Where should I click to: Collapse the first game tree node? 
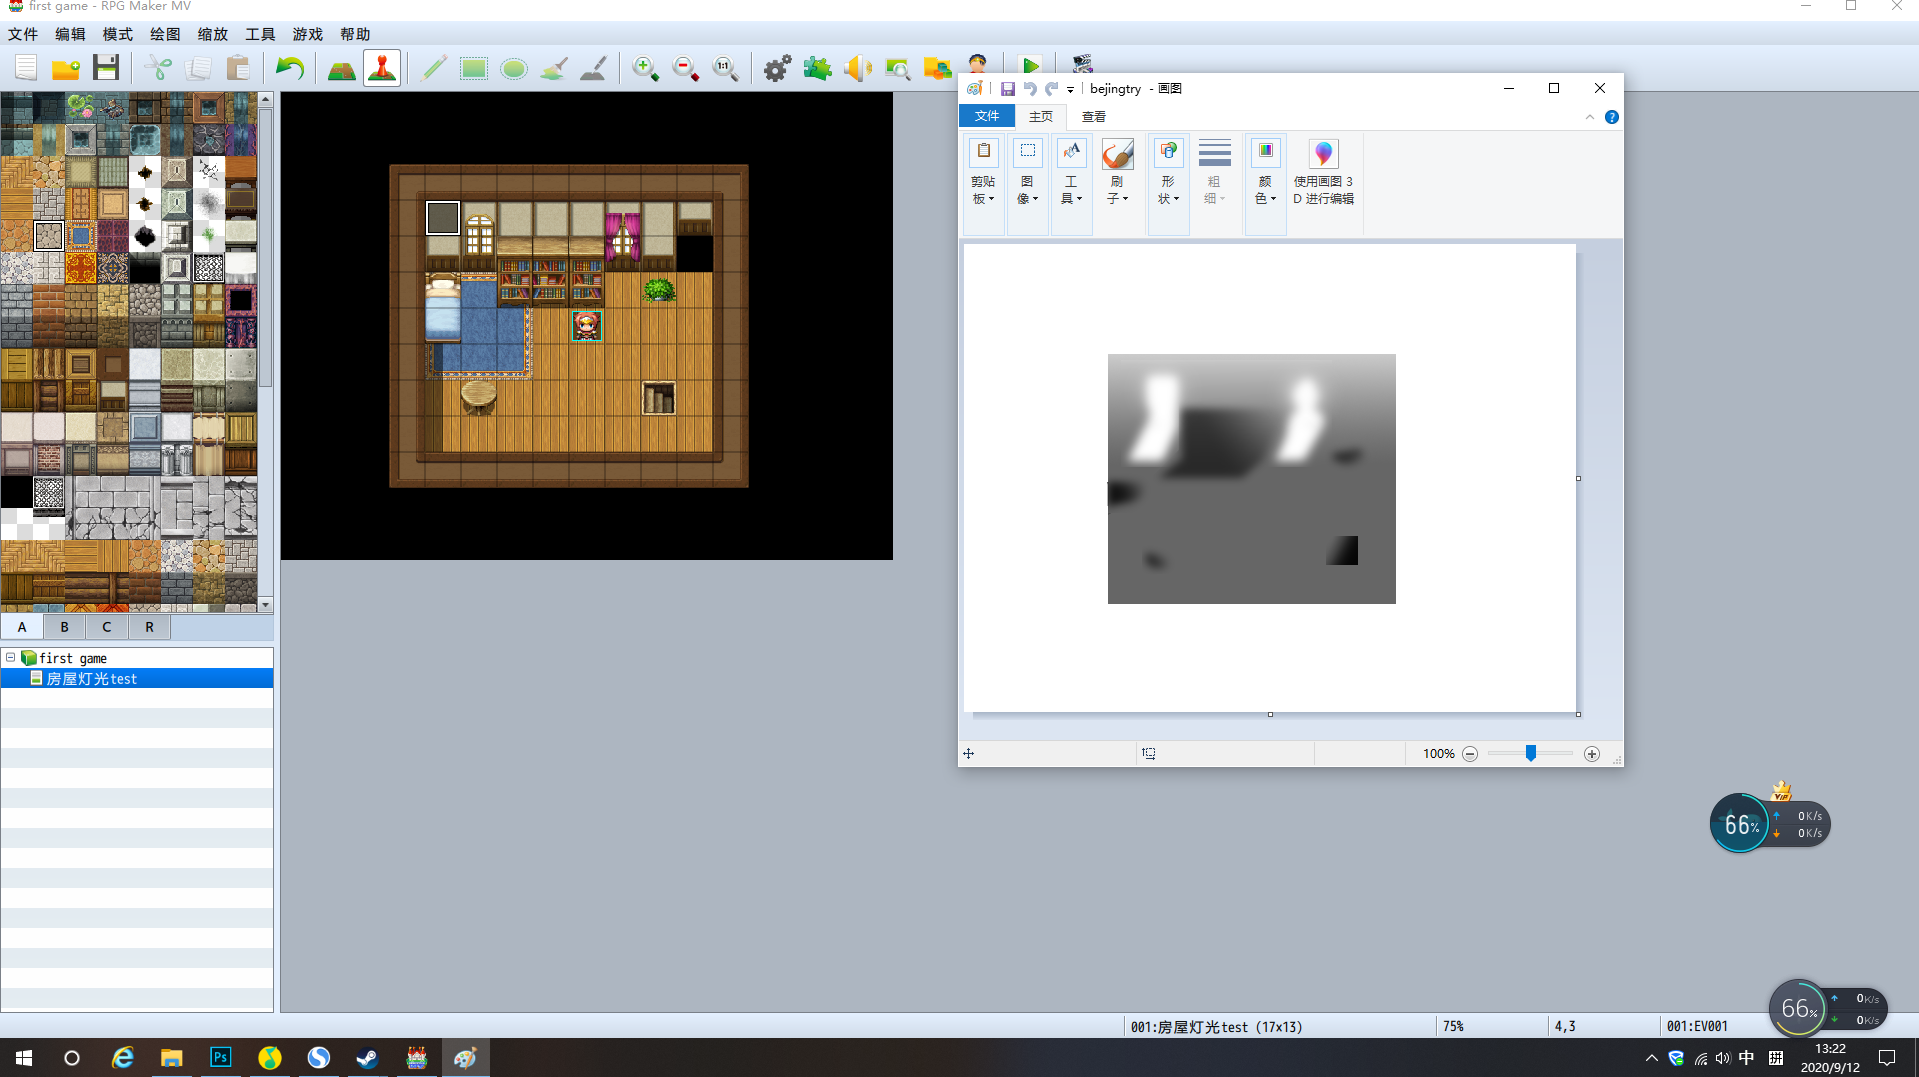(x=11, y=657)
